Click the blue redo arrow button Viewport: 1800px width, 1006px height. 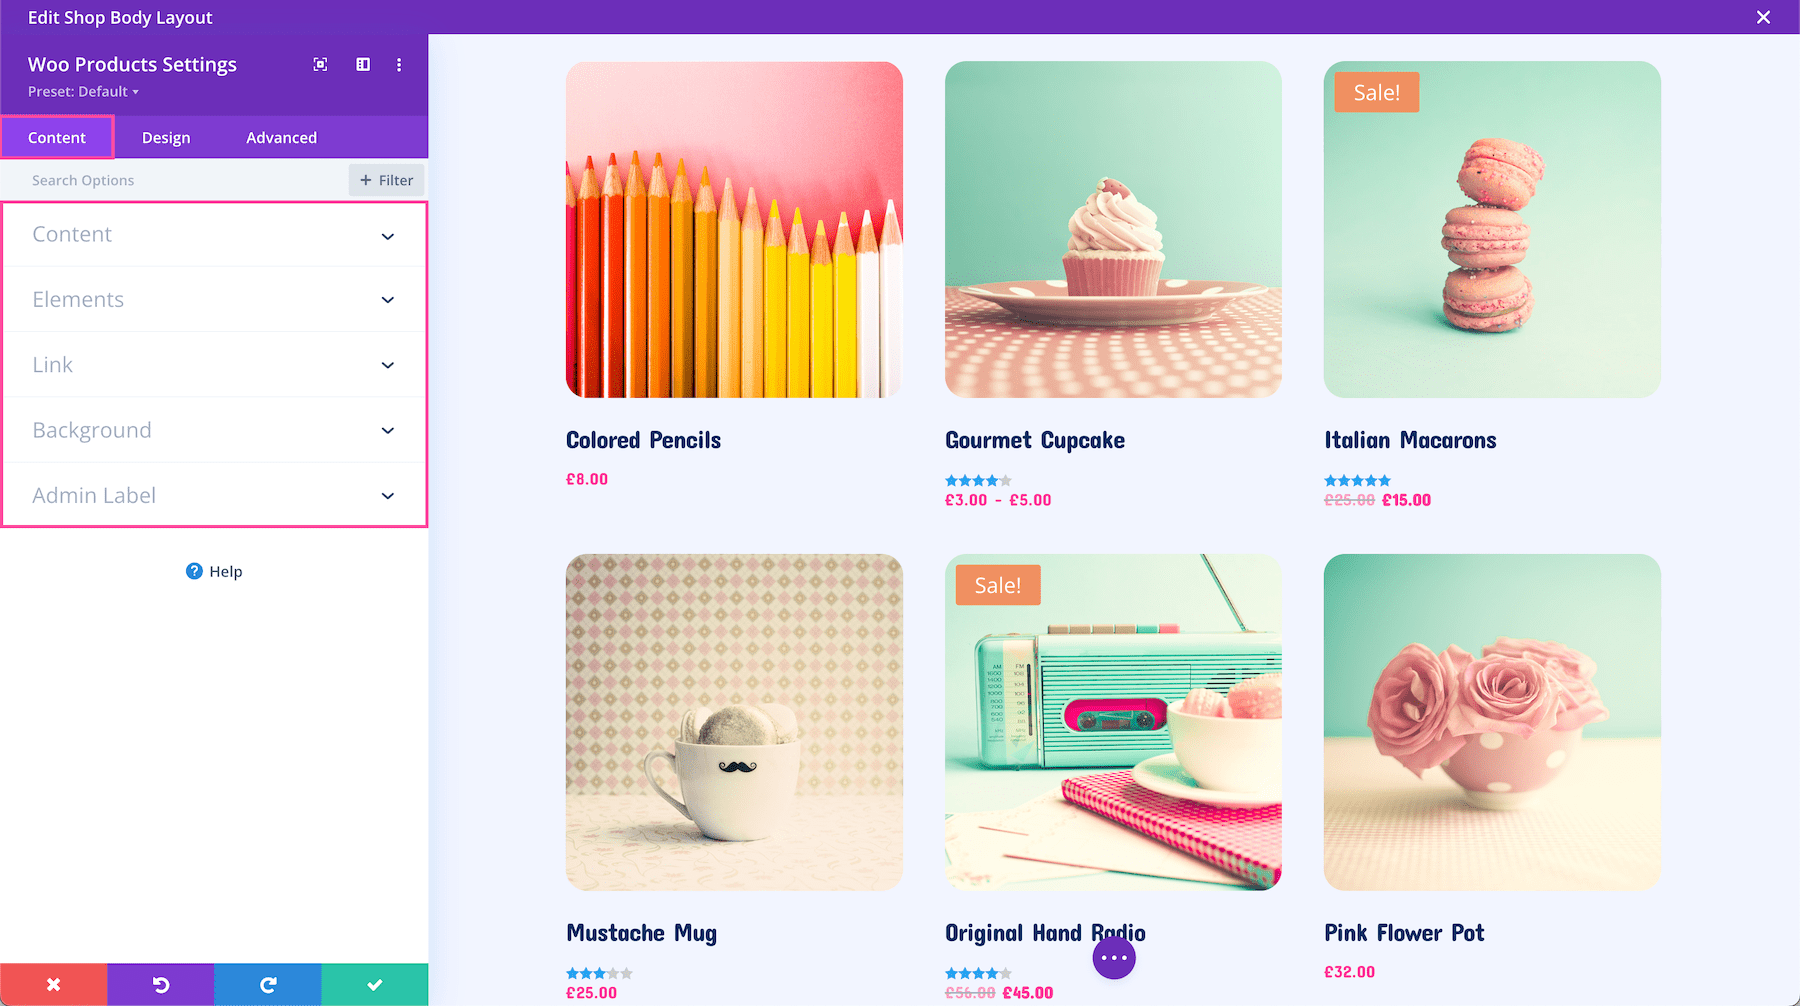point(268,985)
